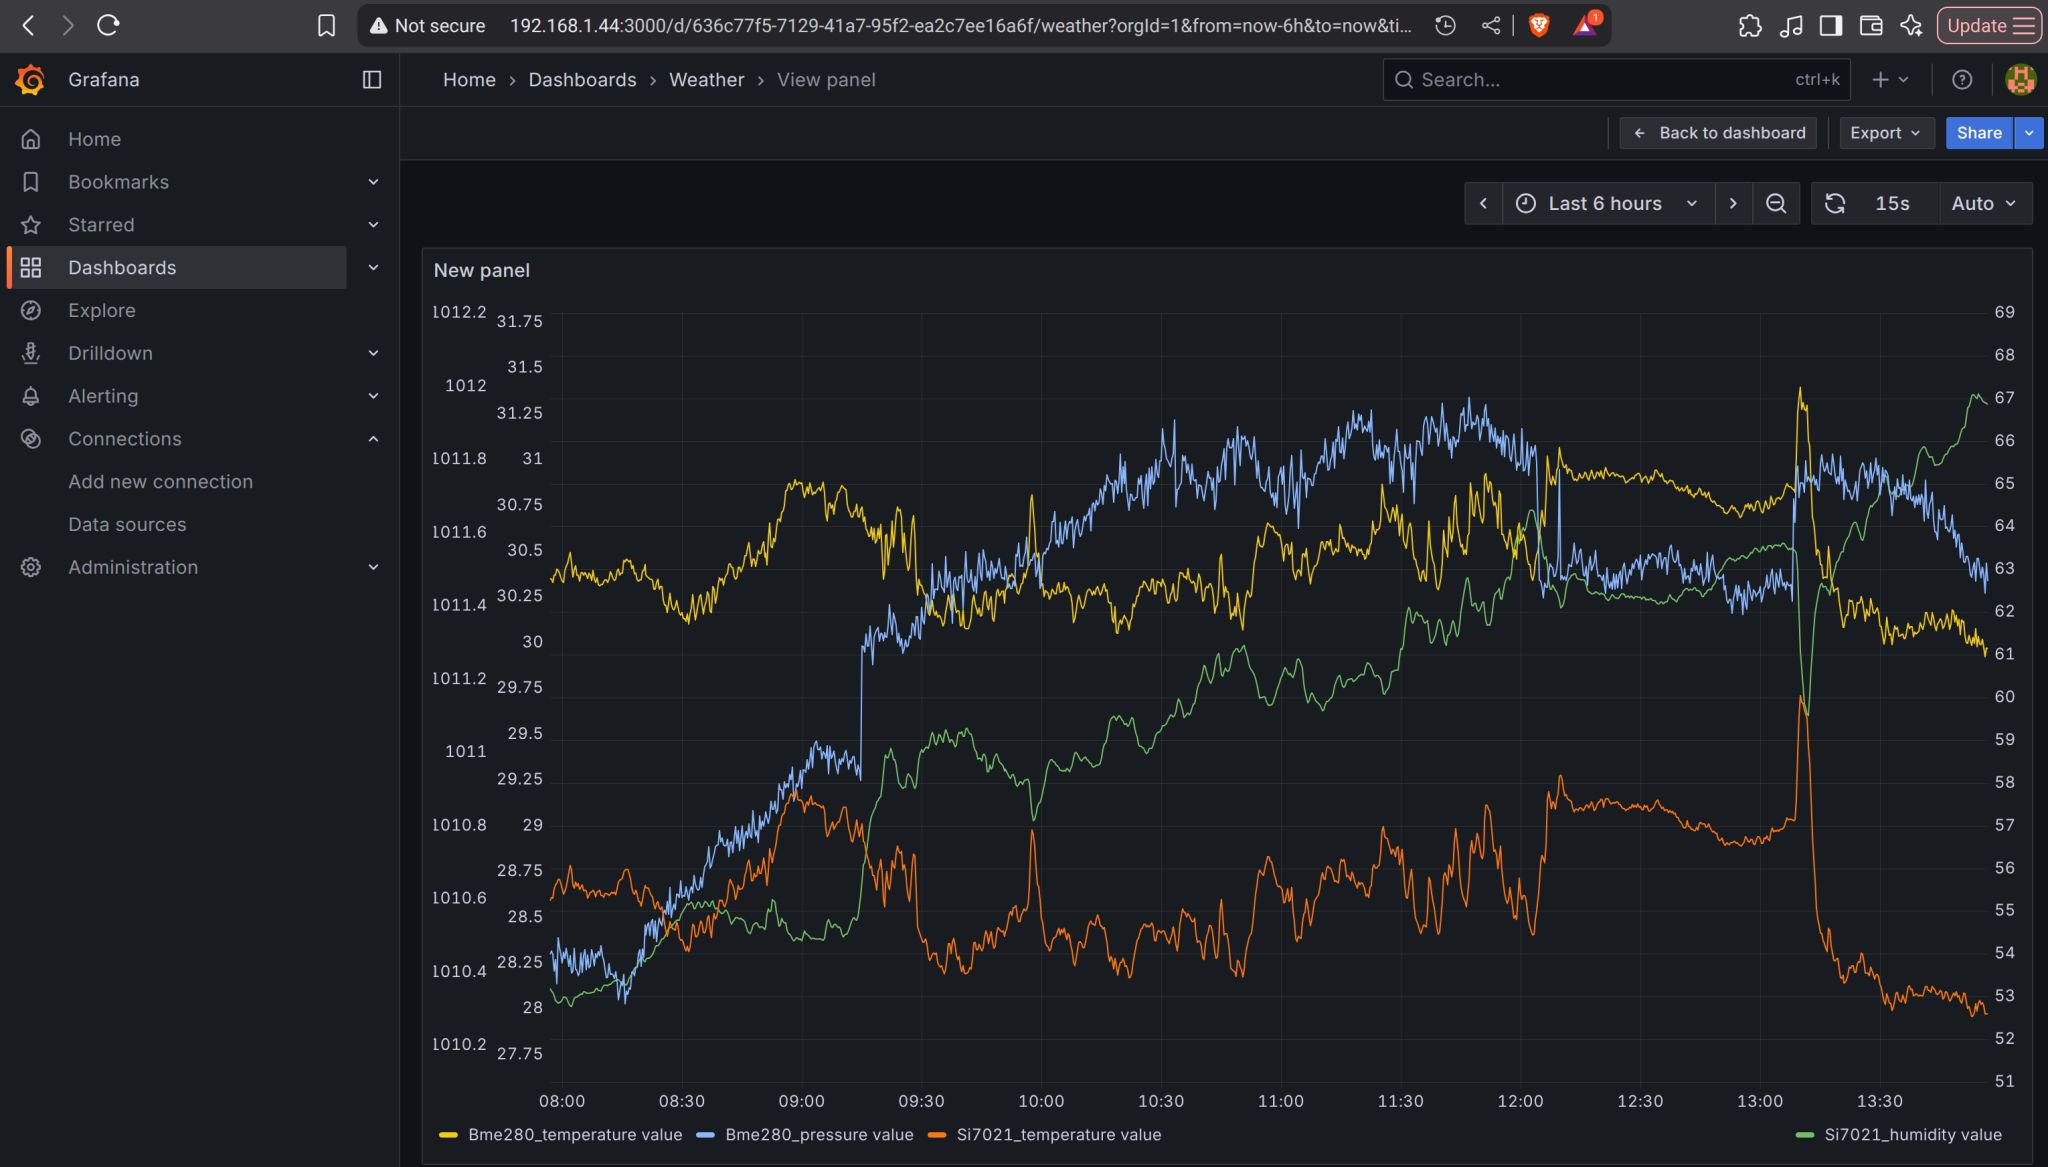Open Explore in the sidebar

[101, 310]
